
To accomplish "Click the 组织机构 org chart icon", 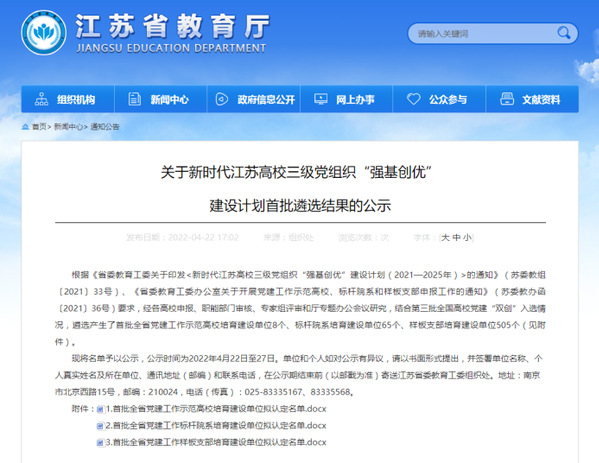I will point(41,99).
